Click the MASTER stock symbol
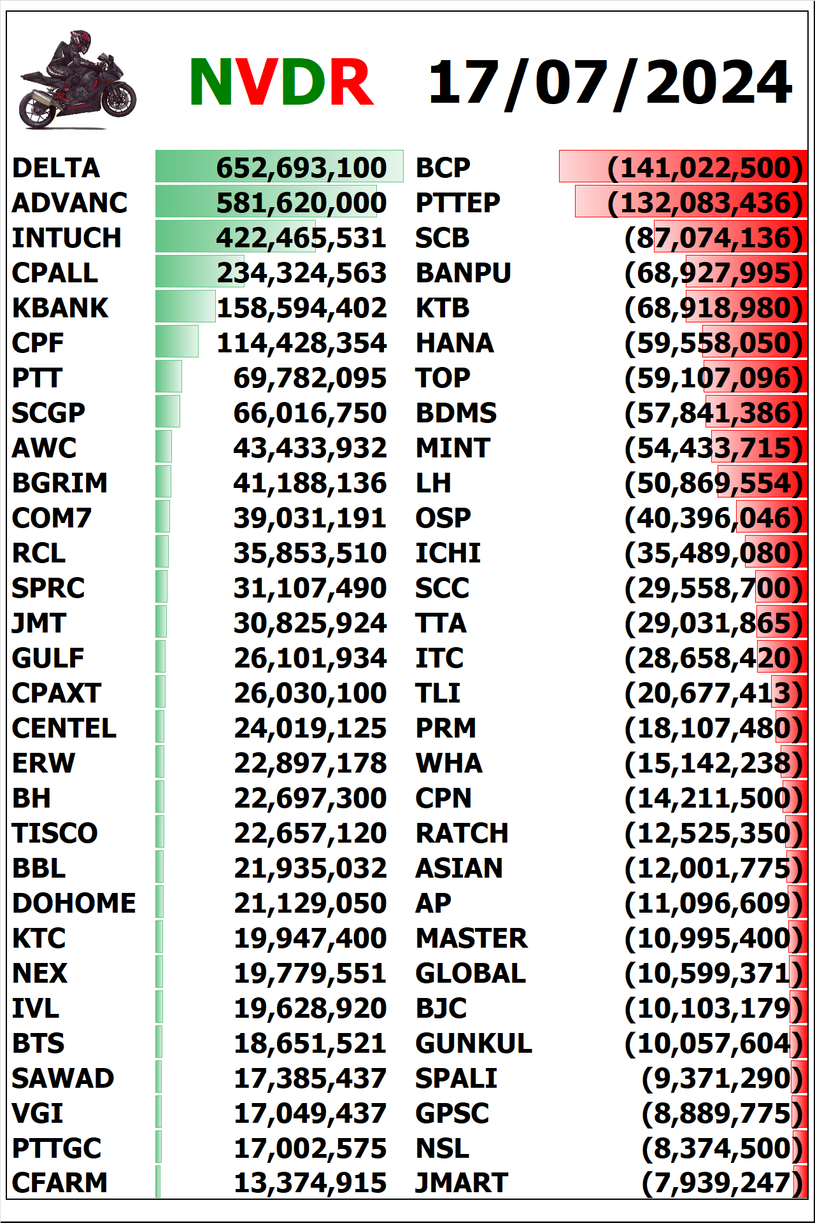815x1223 pixels. click(471, 938)
